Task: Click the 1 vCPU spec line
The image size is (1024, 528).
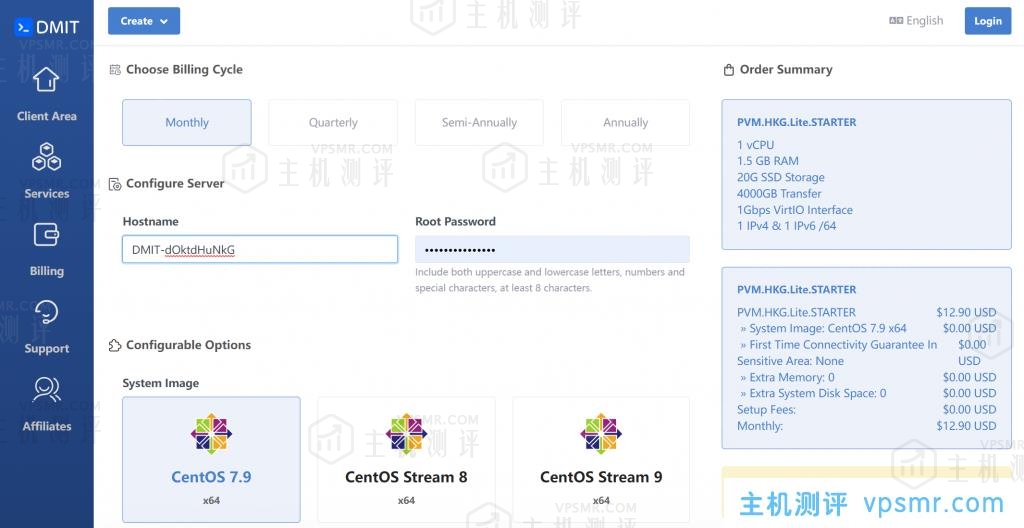Action: pos(755,145)
